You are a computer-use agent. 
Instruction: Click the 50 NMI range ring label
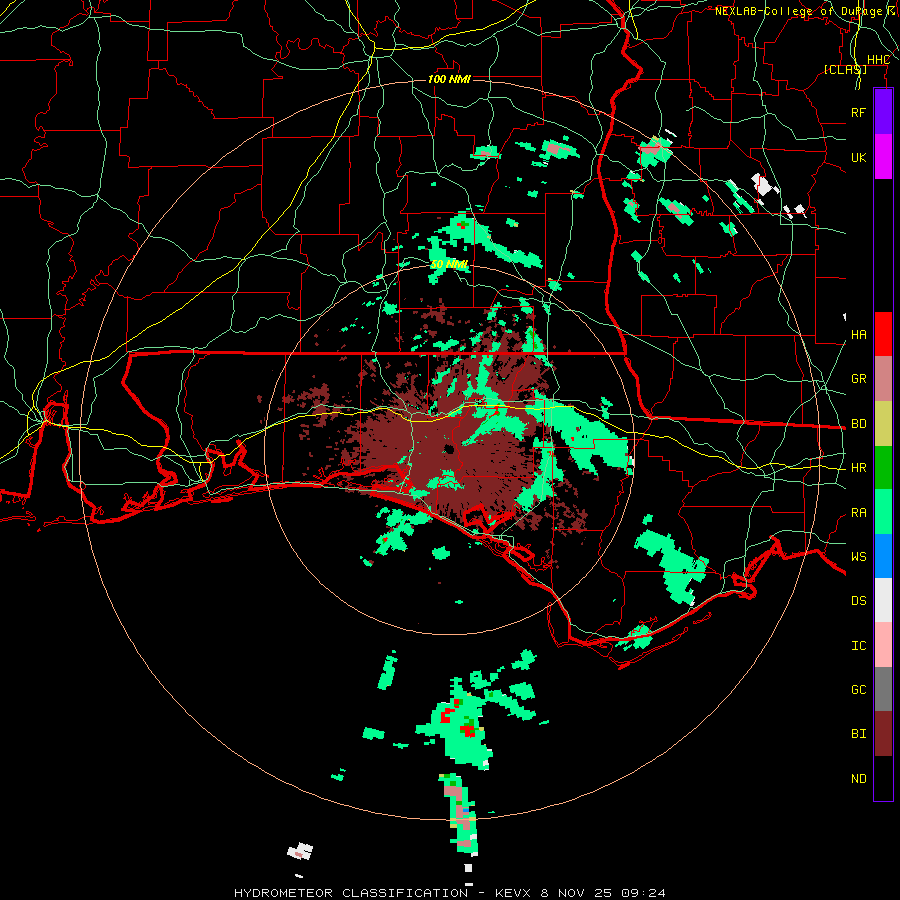[x=449, y=265]
